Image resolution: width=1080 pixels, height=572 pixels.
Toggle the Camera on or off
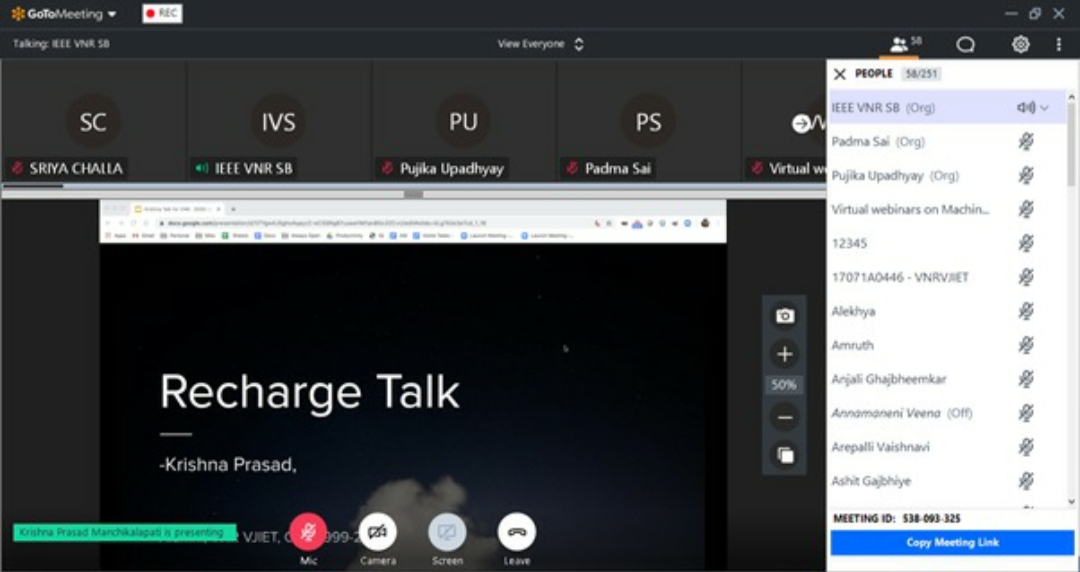377,533
